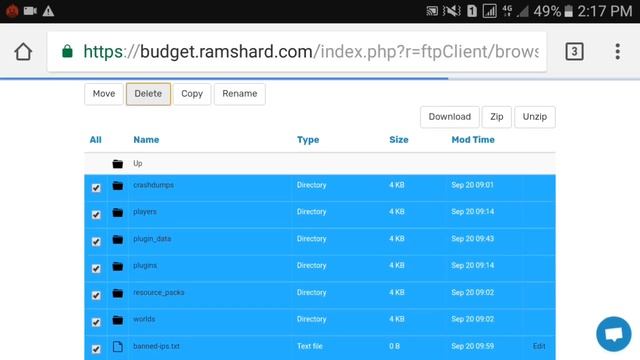Click the crashdumps folder icon
This screenshot has width=640, height=360.
pos(118,186)
